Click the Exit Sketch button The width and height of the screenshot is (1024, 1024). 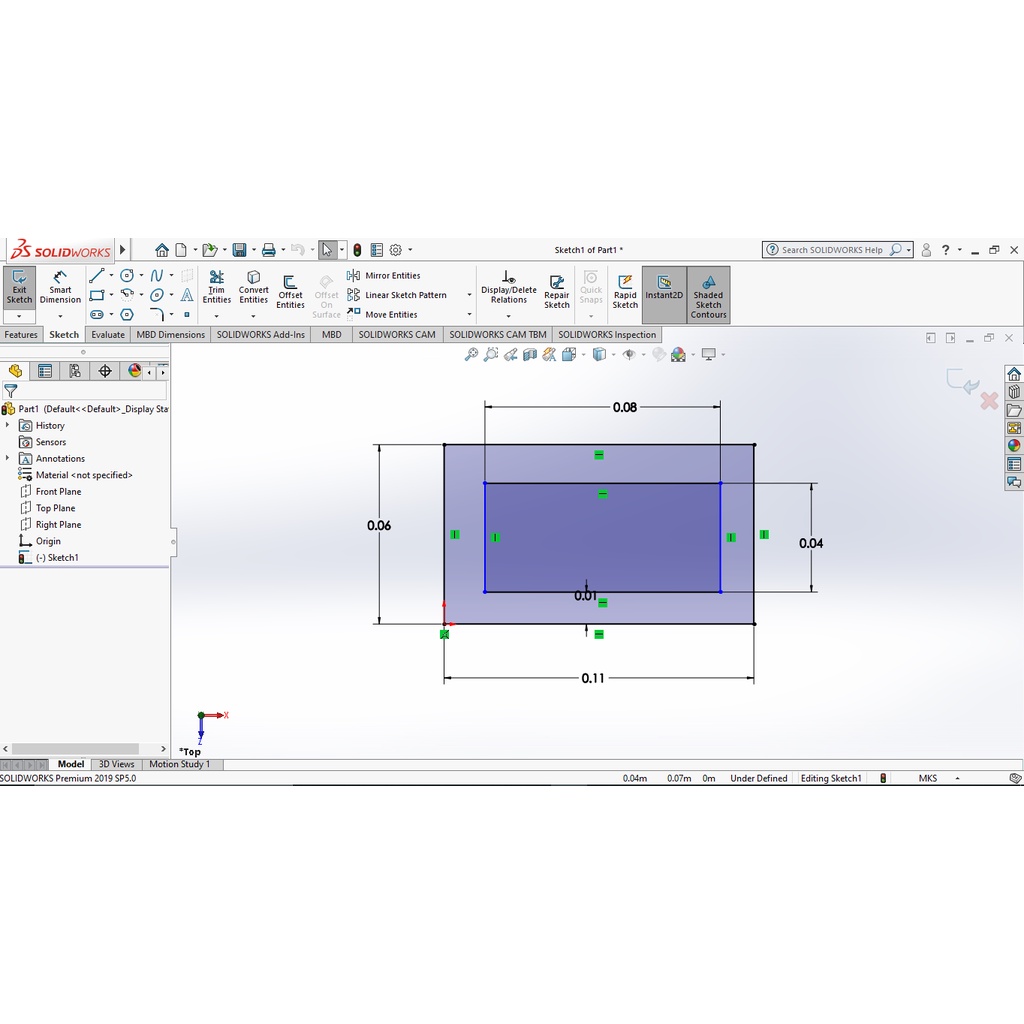[x=19, y=287]
